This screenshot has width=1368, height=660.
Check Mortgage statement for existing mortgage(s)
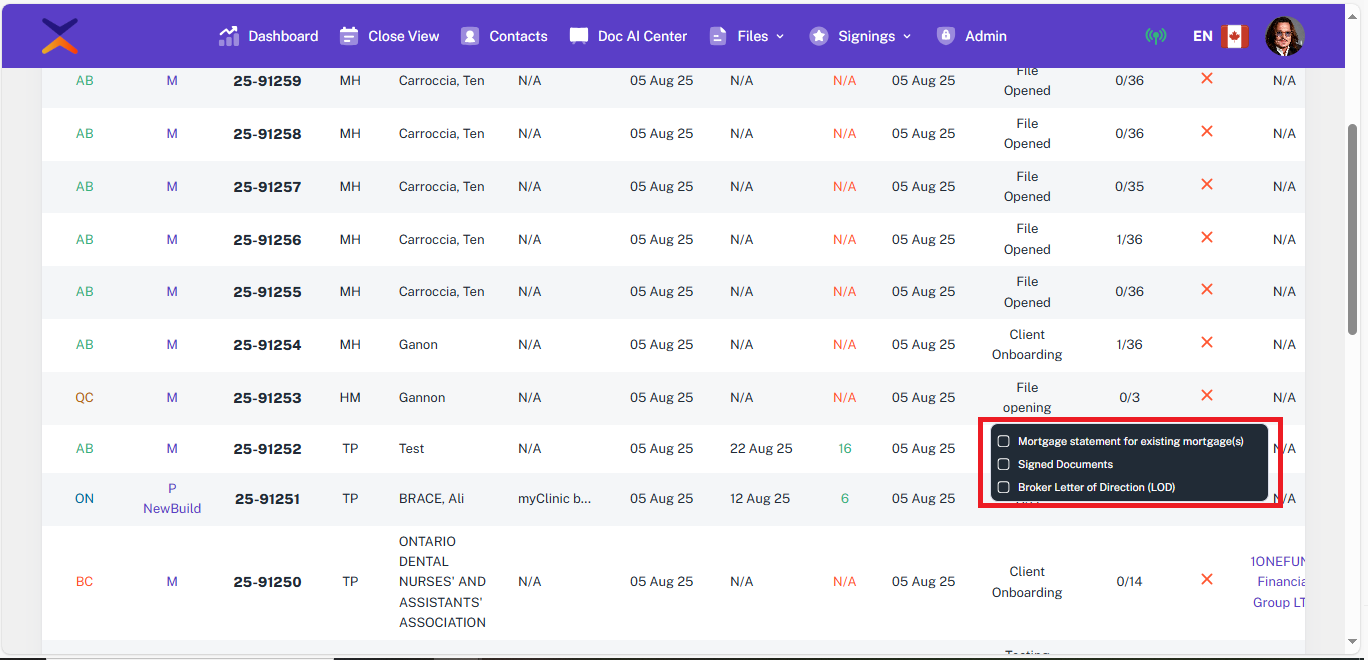click(1004, 441)
